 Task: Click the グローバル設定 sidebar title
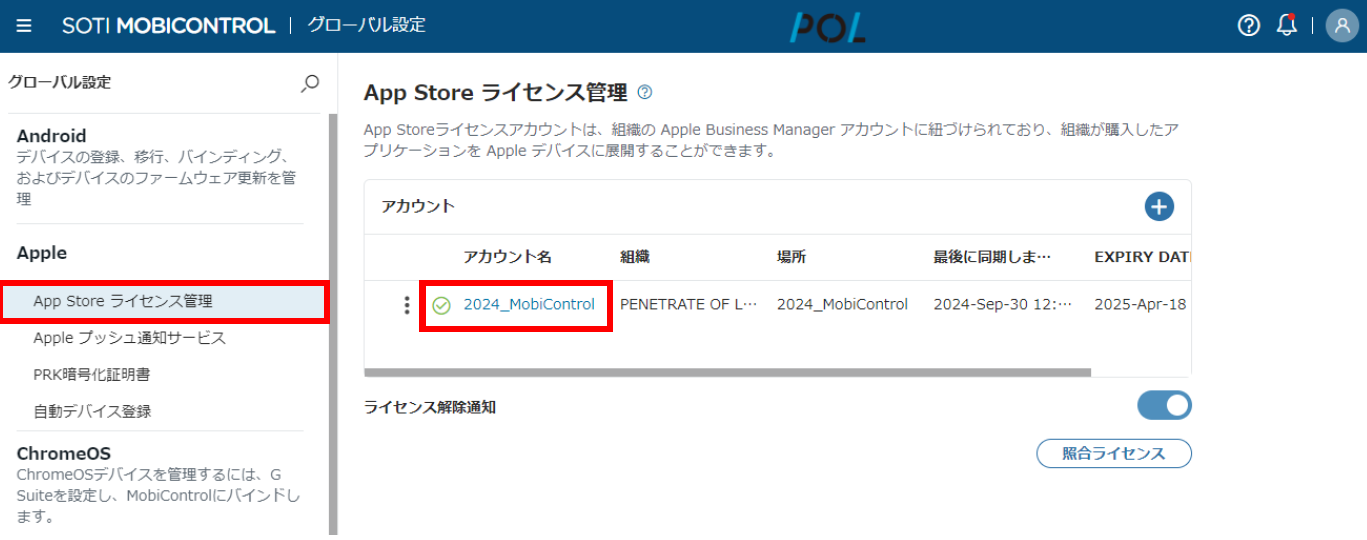point(60,83)
